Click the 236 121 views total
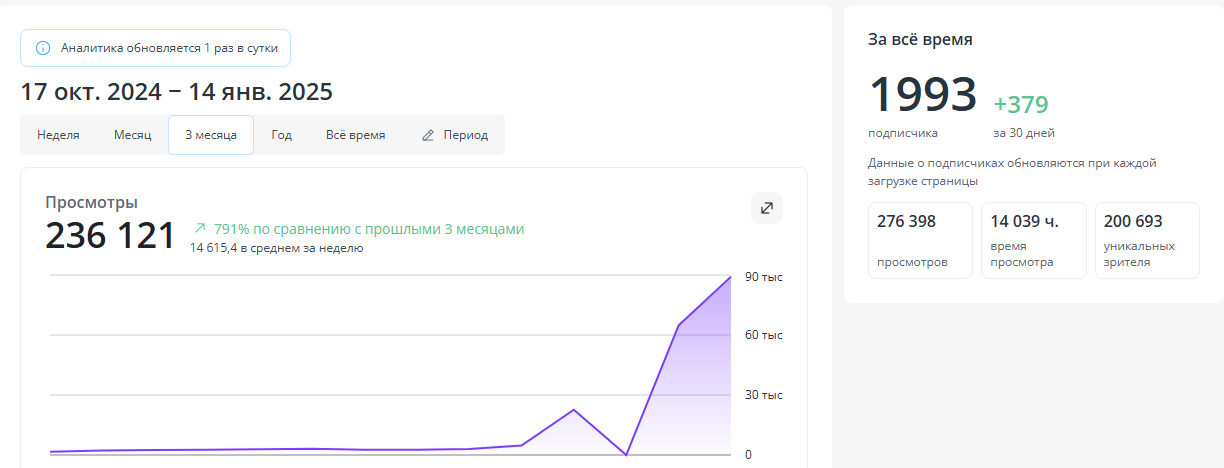Screen dimensions: 1224x468 tap(110, 235)
